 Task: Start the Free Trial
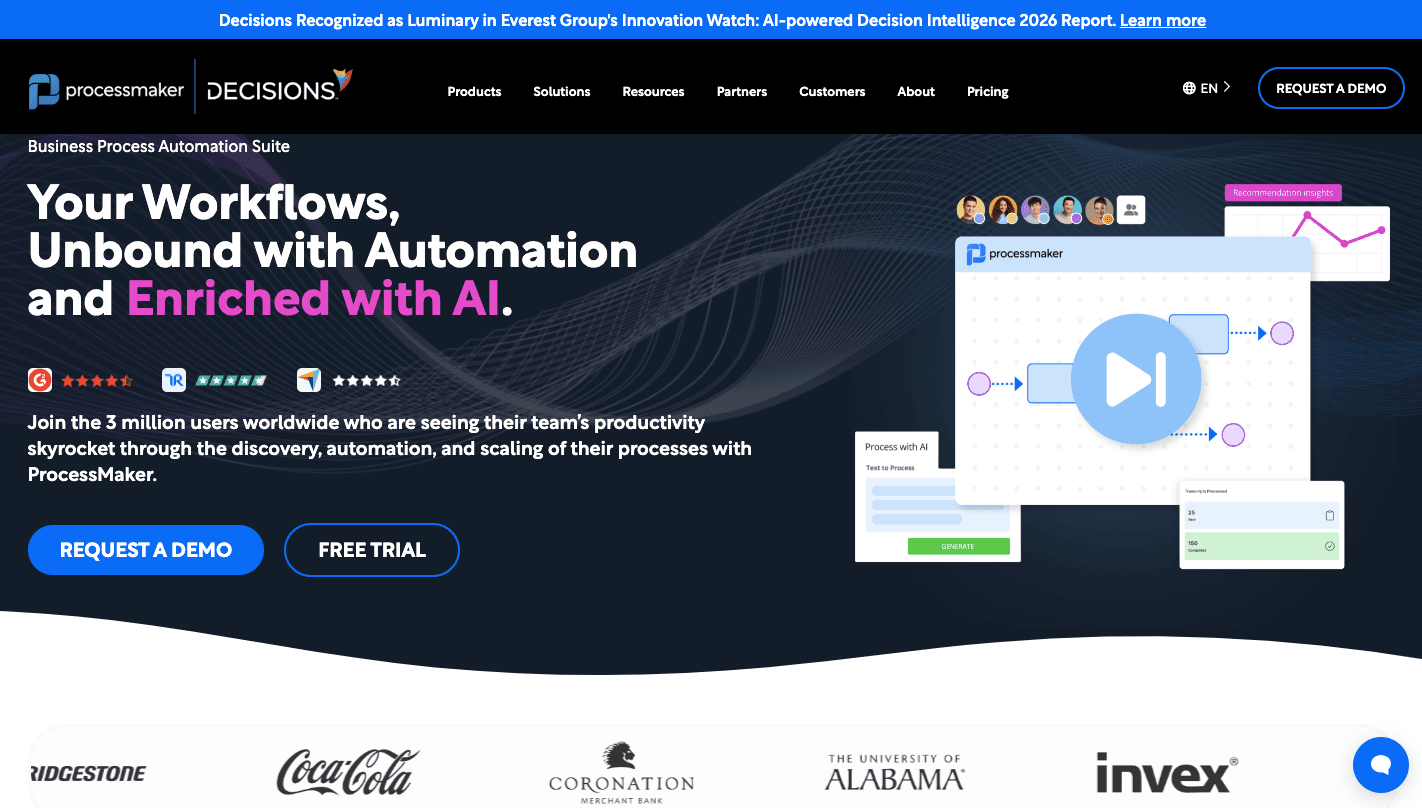tap(372, 550)
